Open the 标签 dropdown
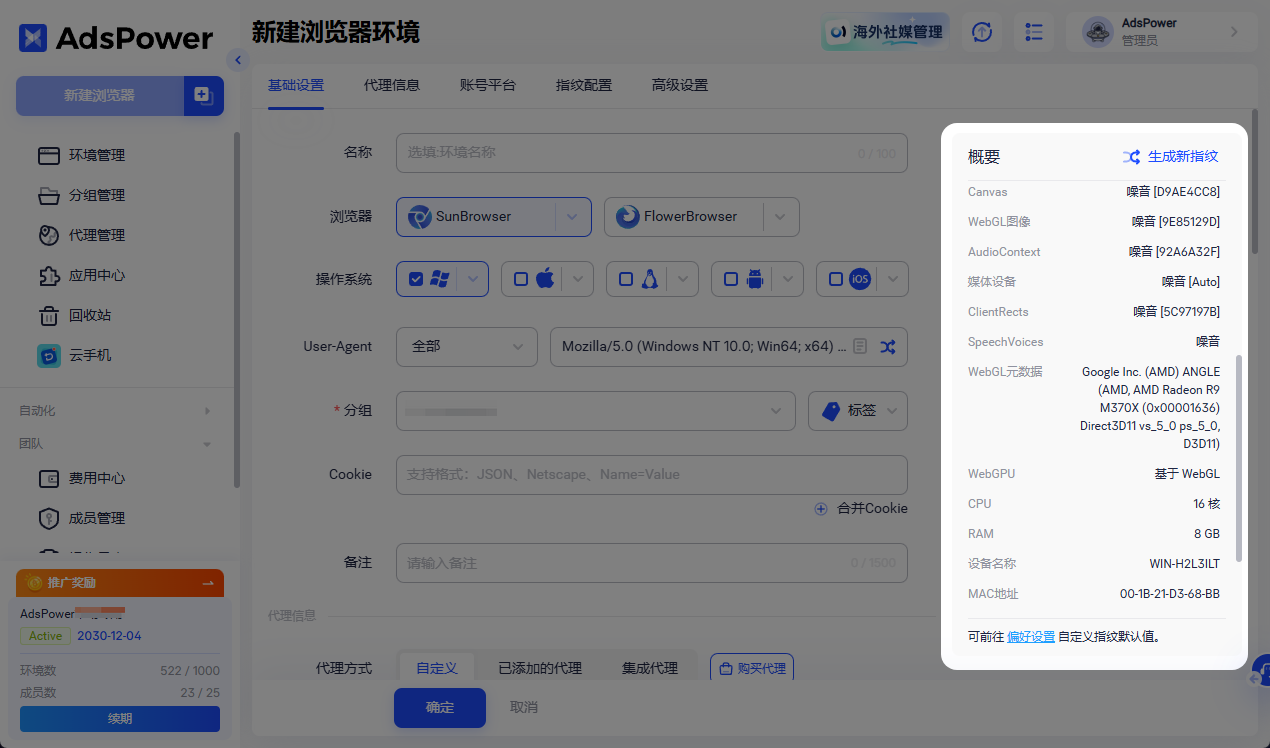 (858, 410)
